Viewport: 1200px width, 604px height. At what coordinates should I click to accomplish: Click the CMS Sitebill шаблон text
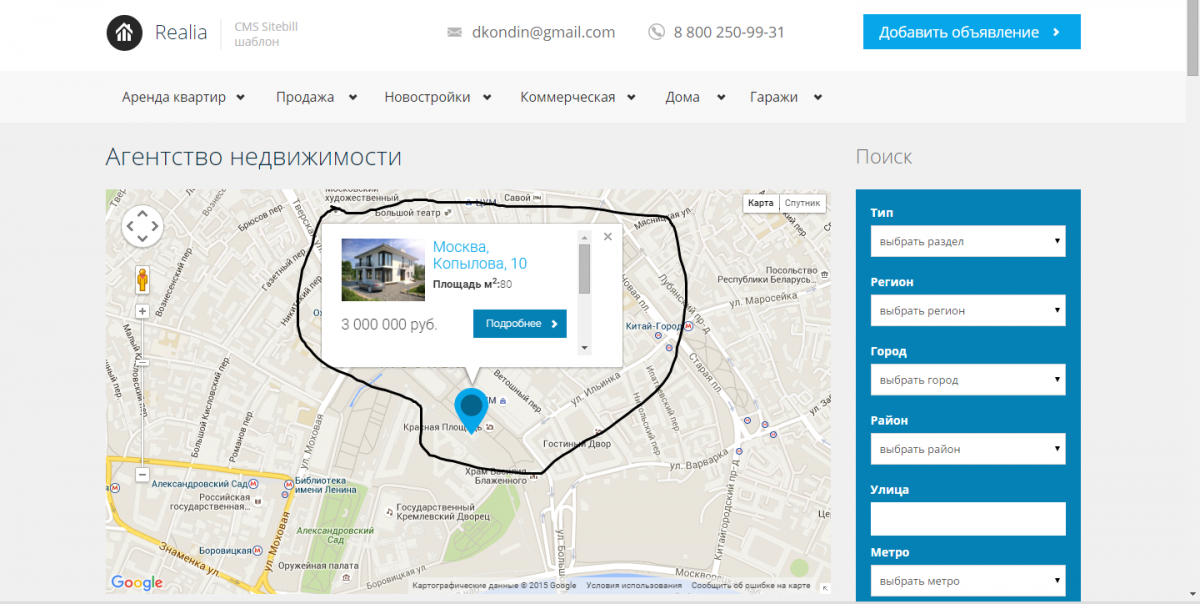[x=266, y=34]
